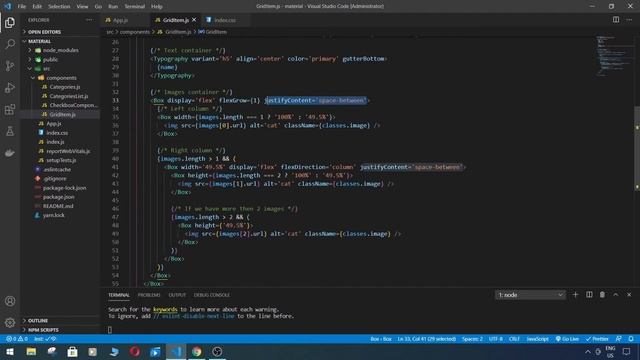
Task: Switch to the index.css editor tab
Action: tap(225, 20)
